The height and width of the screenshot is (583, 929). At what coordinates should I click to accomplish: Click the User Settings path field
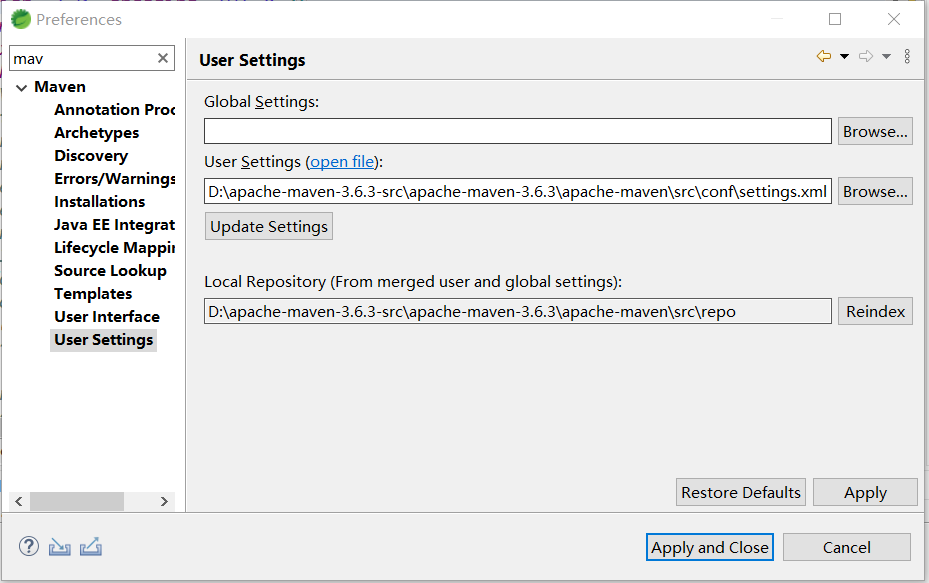[x=518, y=191]
